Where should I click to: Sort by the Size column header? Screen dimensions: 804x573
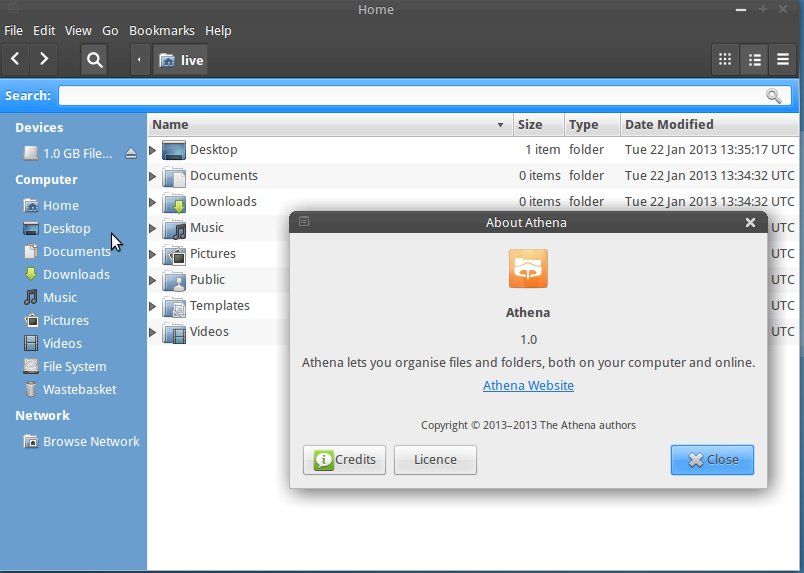[538, 125]
